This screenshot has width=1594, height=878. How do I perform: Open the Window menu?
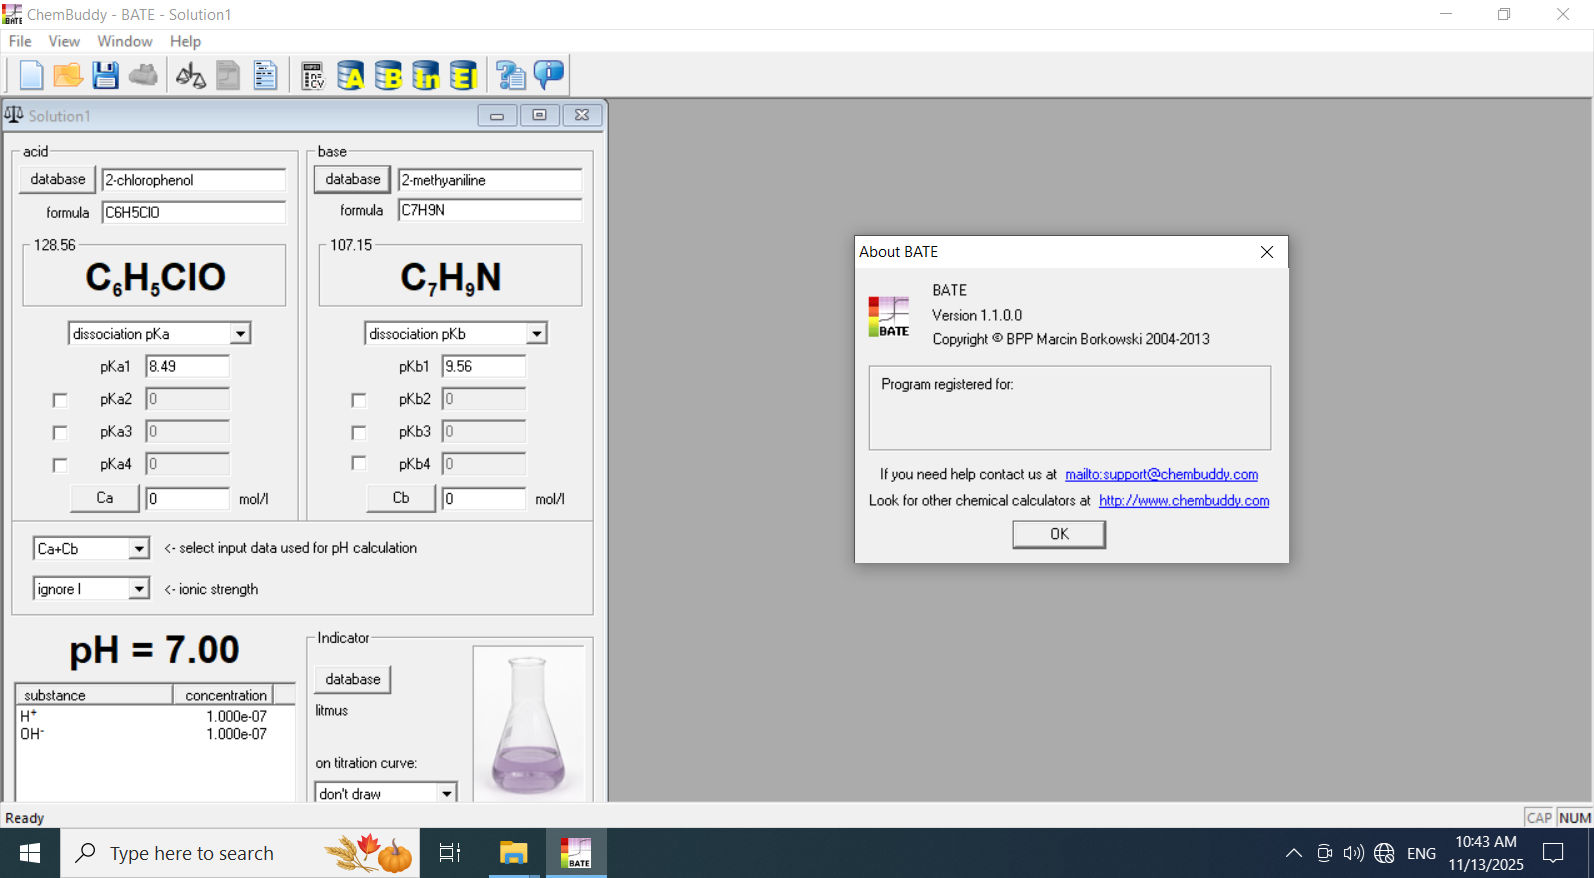pyautogui.click(x=125, y=41)
